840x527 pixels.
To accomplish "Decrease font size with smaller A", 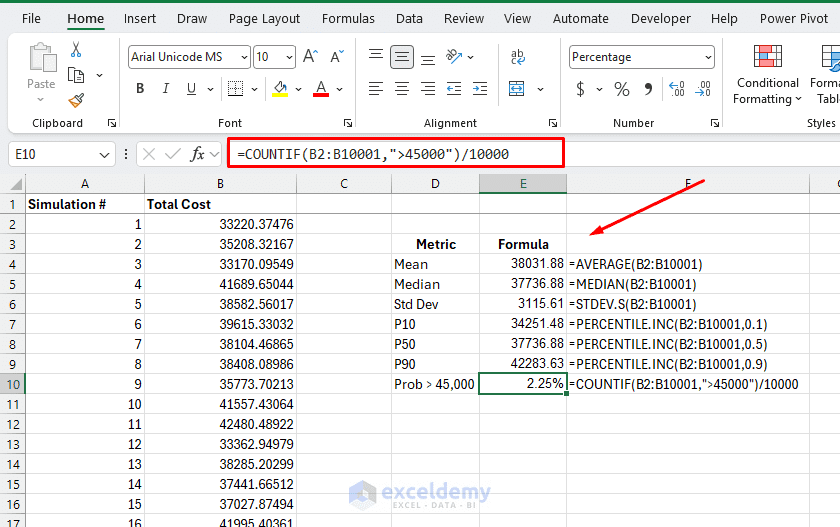I will (337, 56).
